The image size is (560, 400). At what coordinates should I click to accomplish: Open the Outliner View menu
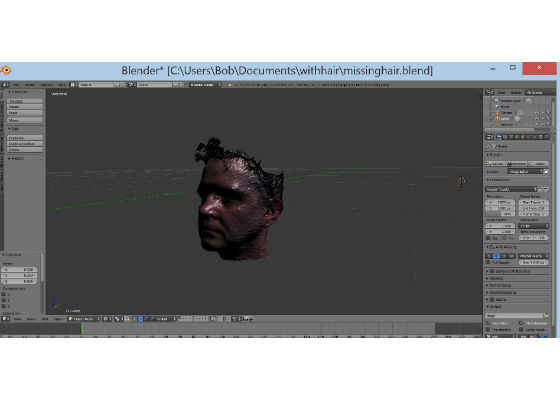[x=502, y=92]
